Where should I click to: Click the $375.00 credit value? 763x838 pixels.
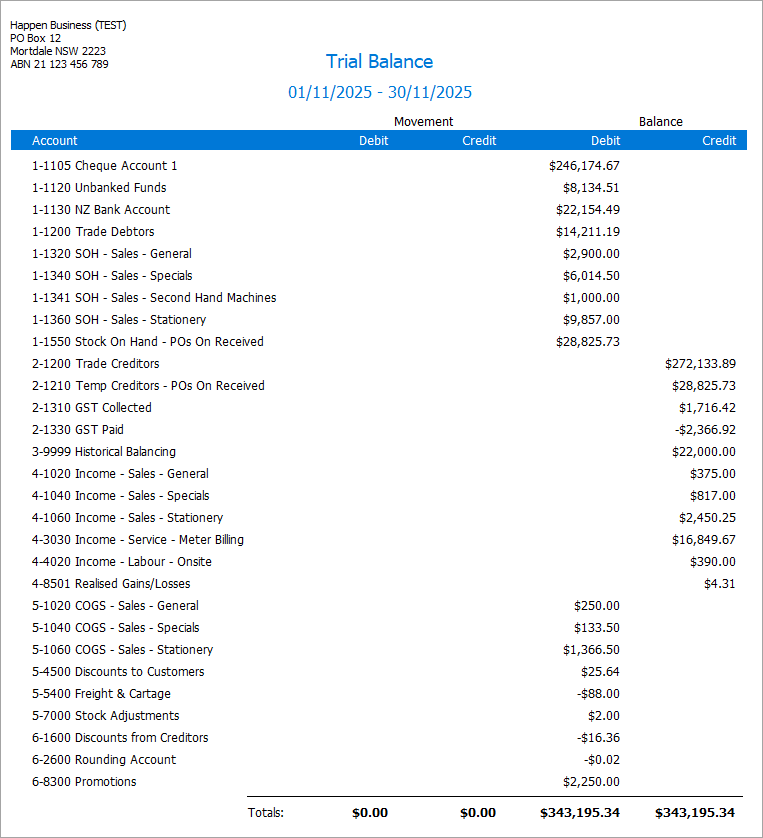[712, 474]
